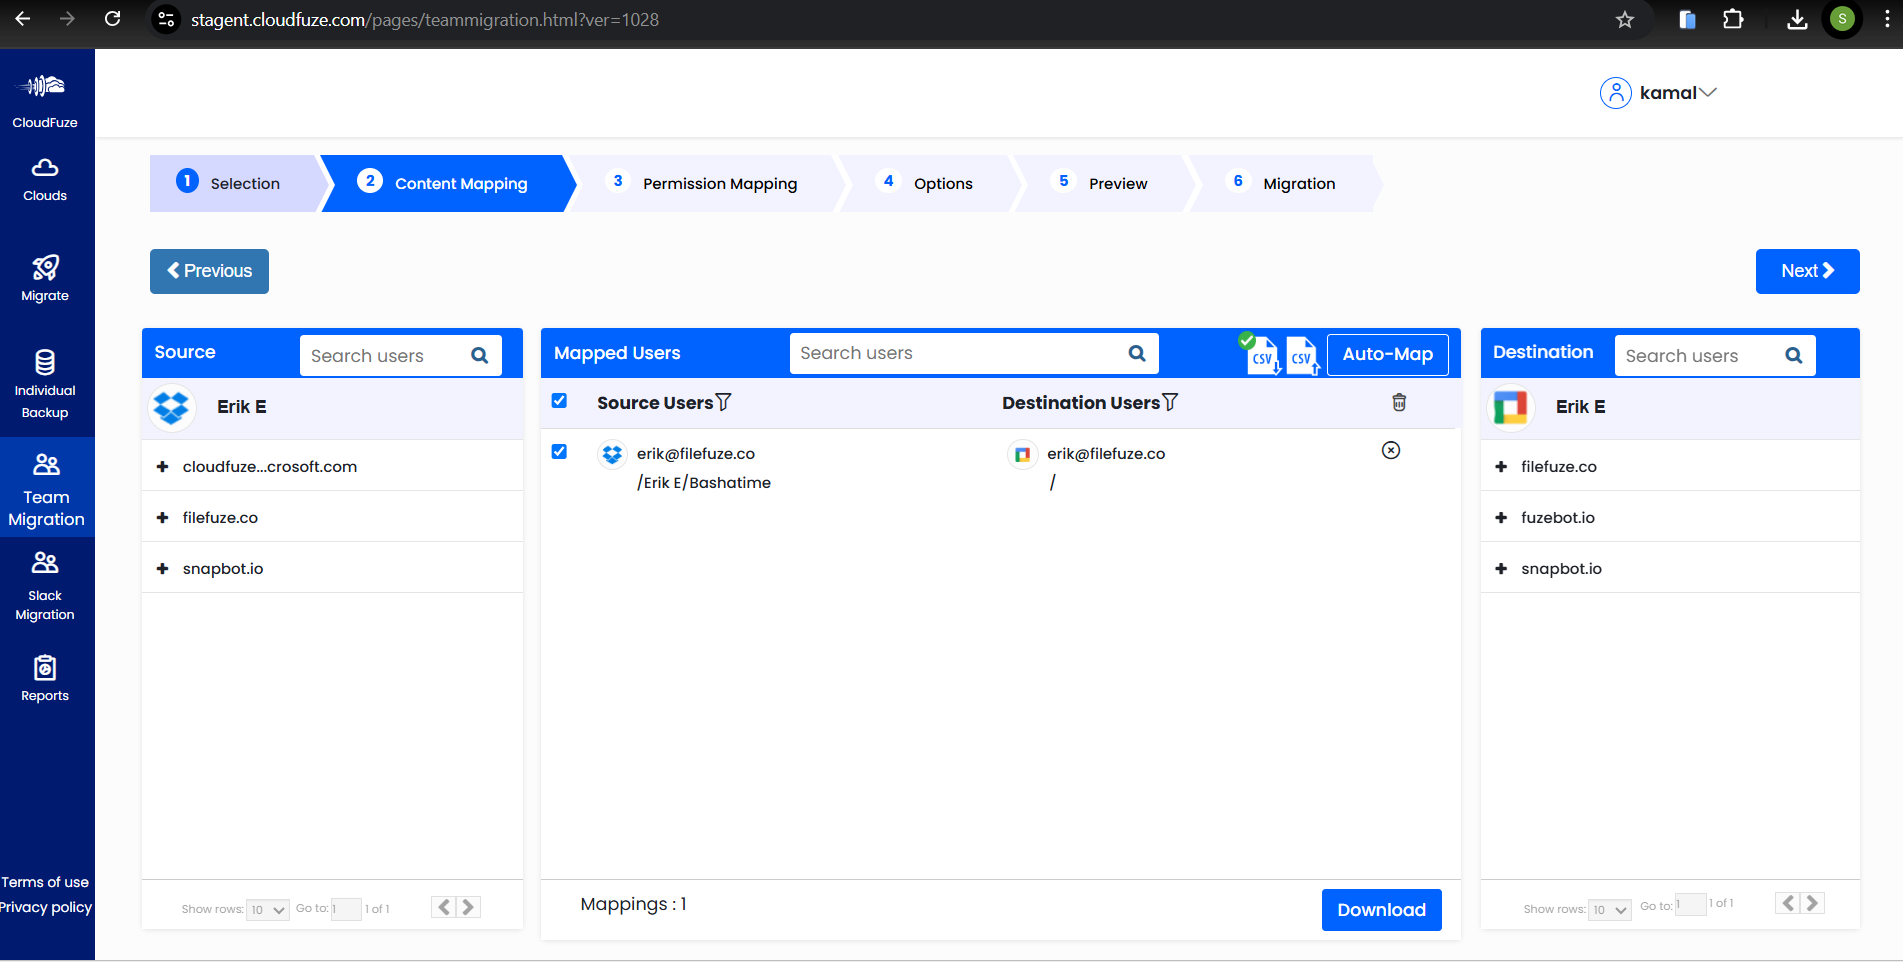1903x962 pixels.
Task: Select the Content Mapping step
Action: point(447,183)
